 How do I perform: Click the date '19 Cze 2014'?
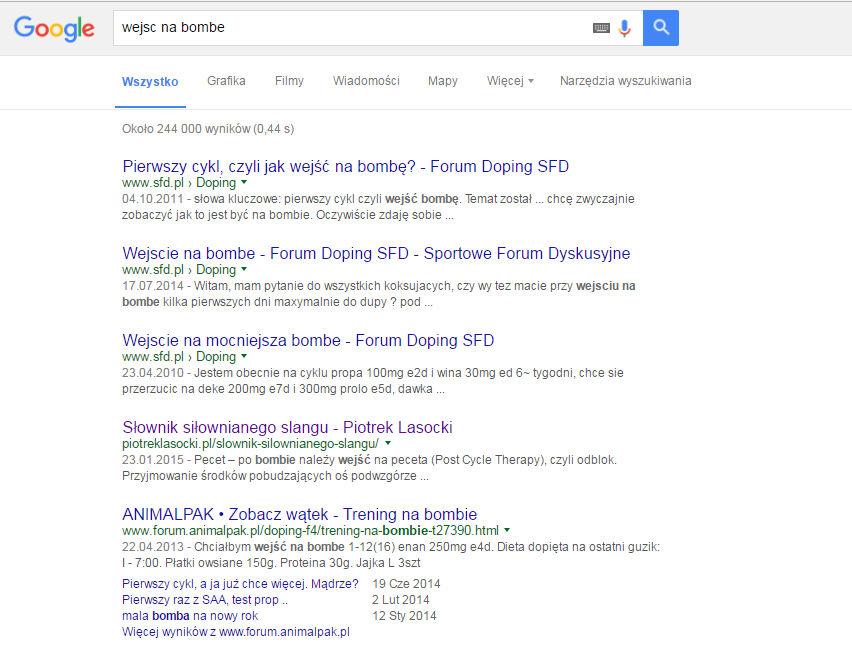pos(406,584)
